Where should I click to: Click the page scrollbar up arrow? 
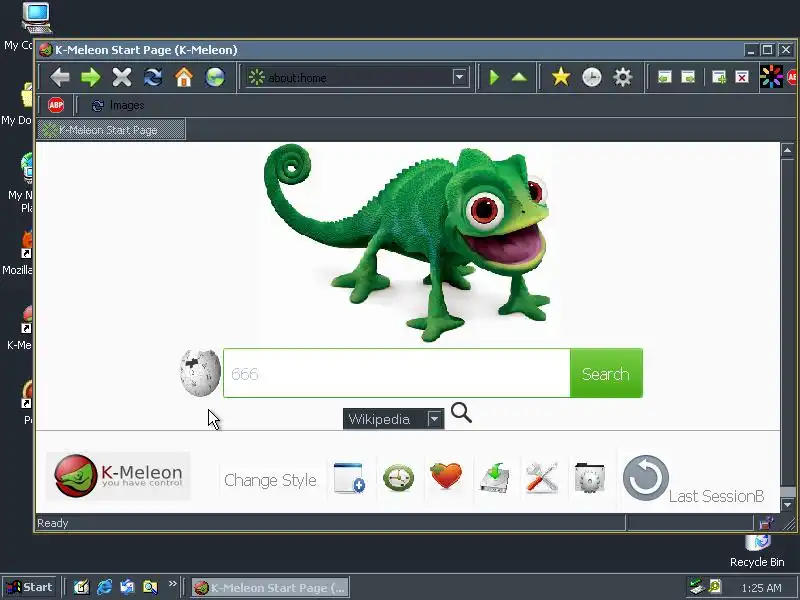pos(787,151)
